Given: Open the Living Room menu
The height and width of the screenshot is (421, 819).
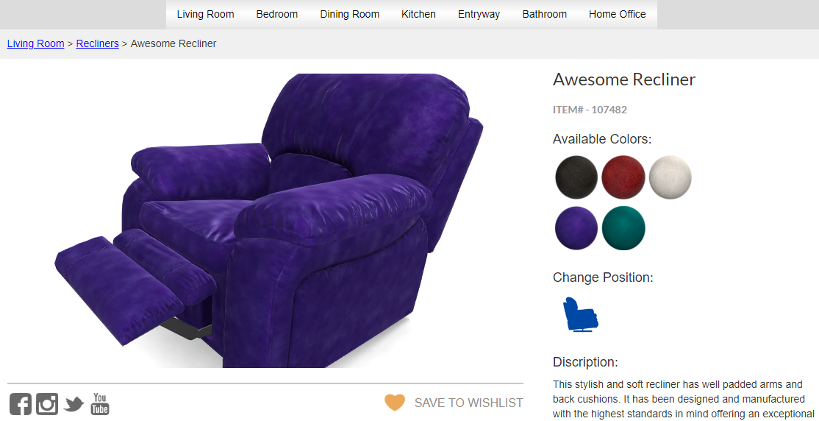Looking at the screenshot, I should point(205,14).
